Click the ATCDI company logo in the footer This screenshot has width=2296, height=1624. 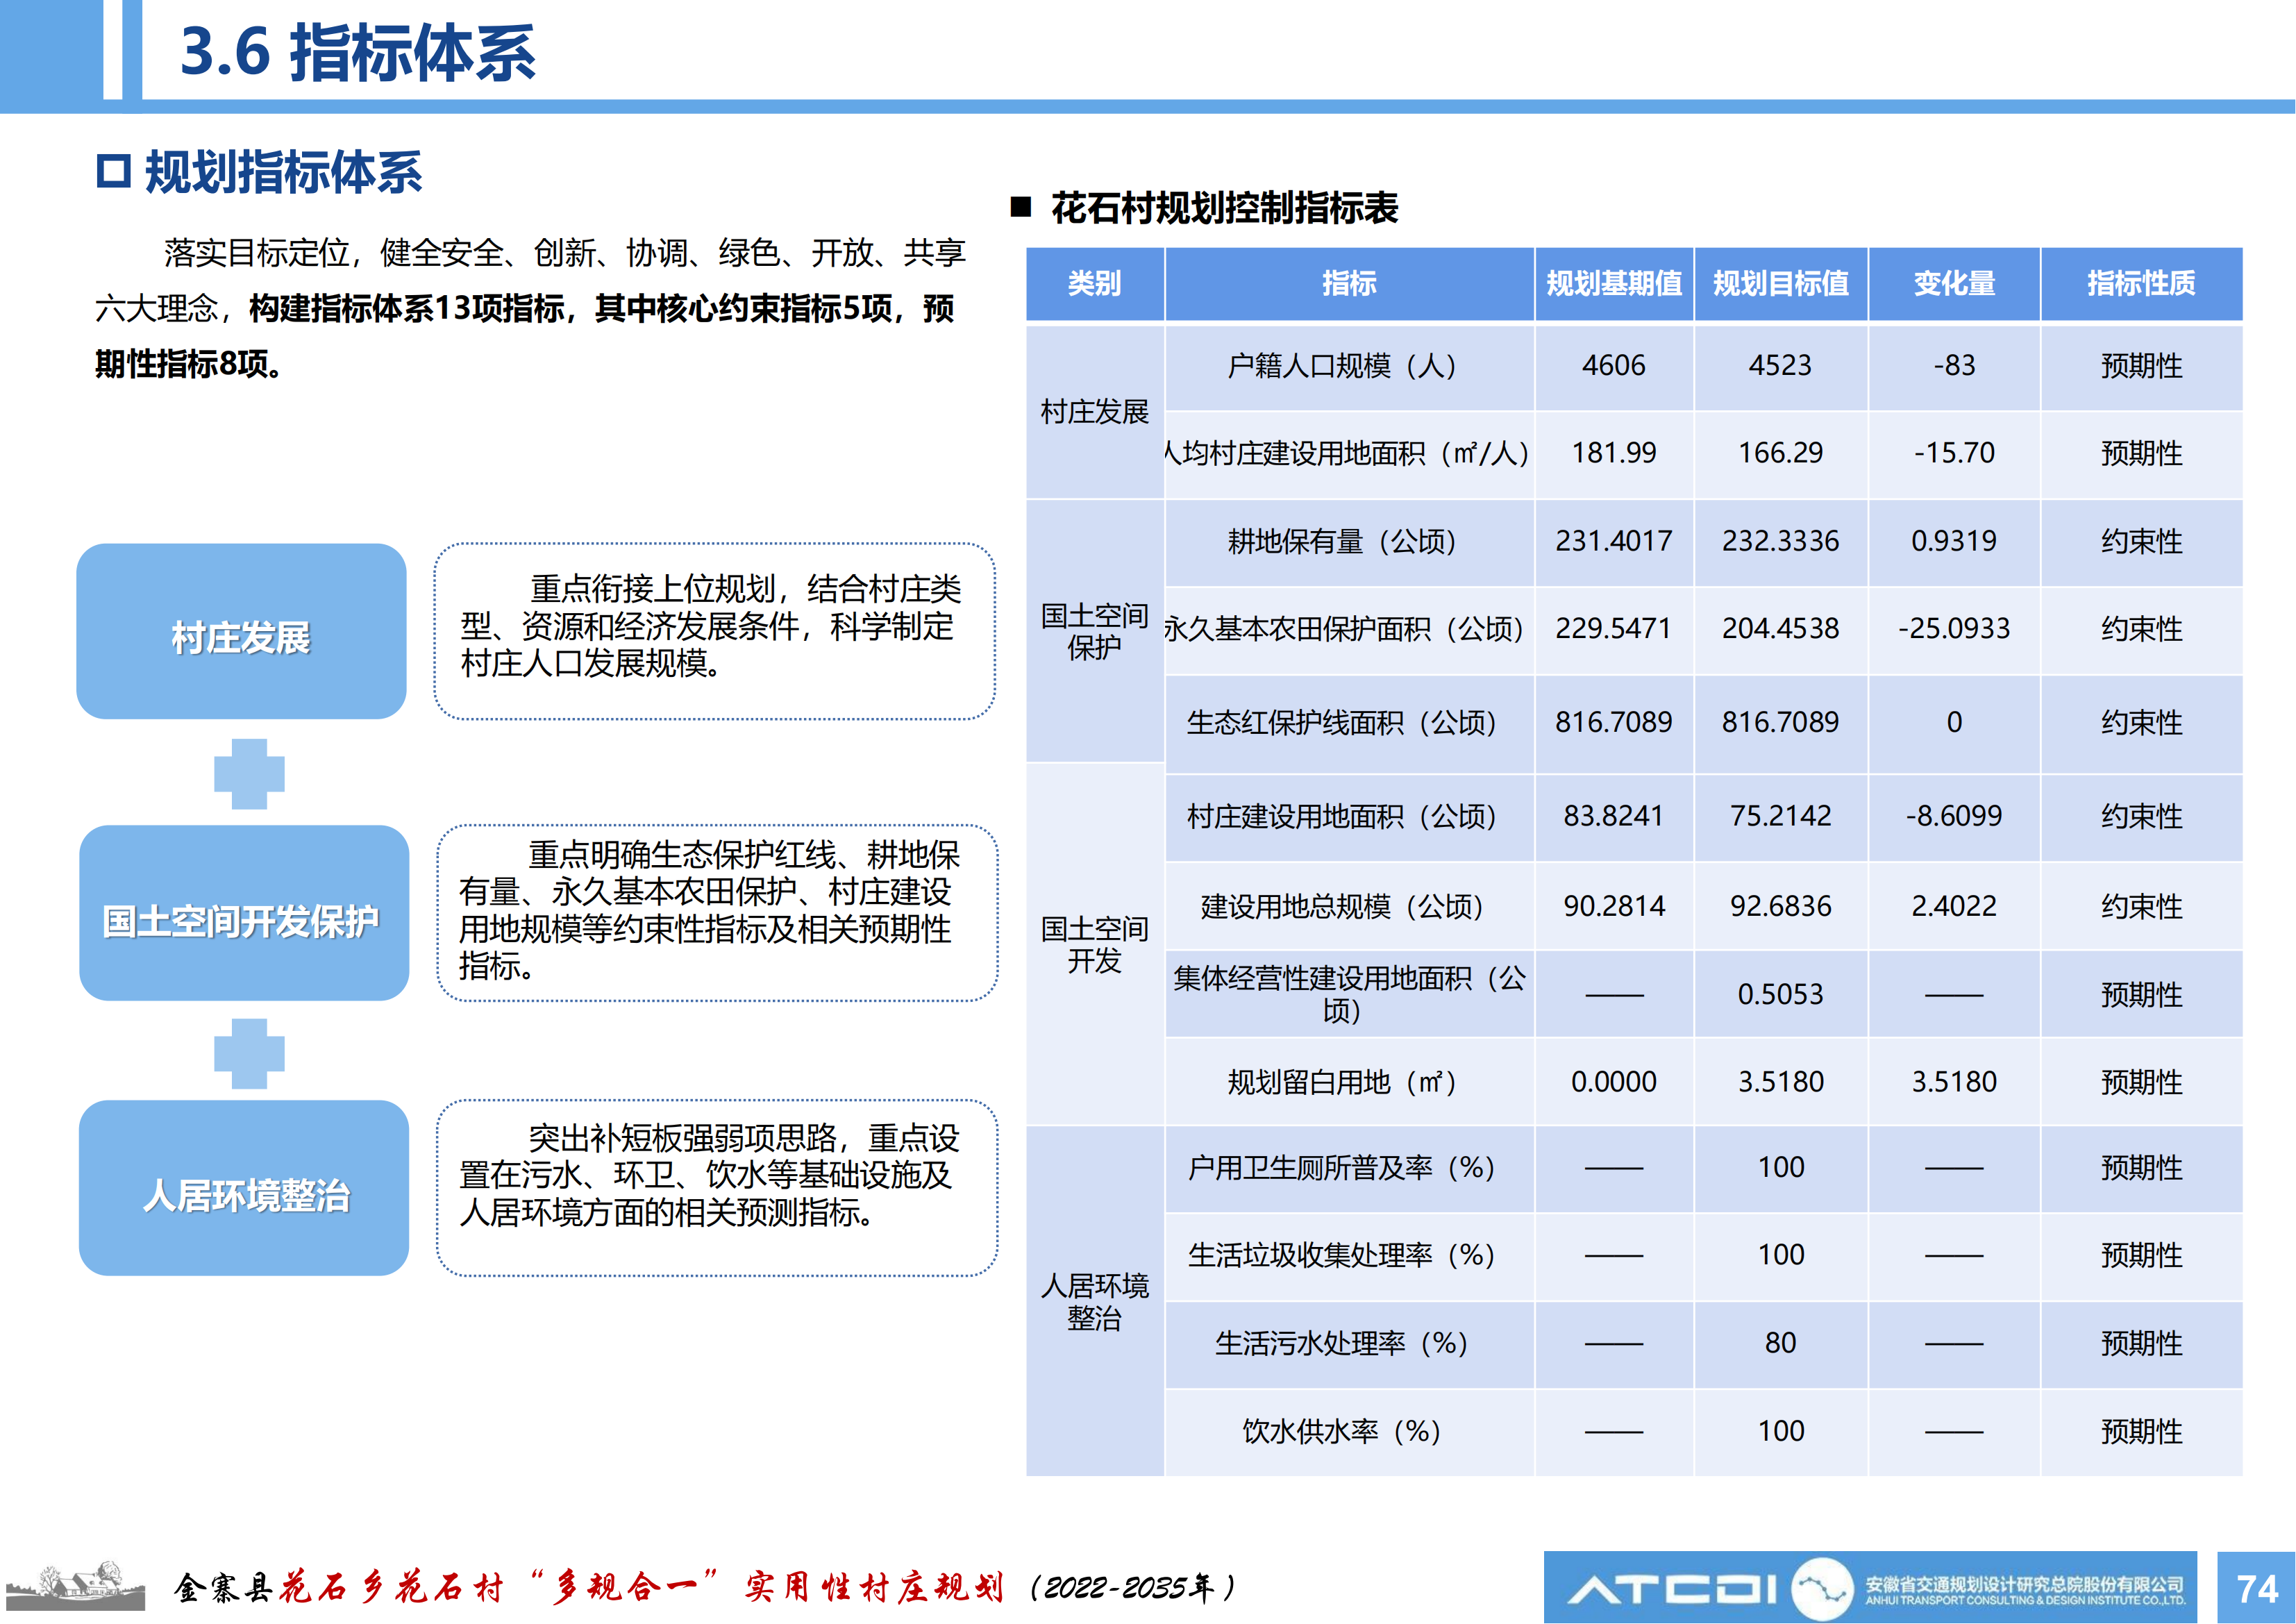click(x=1870, y=1587)
